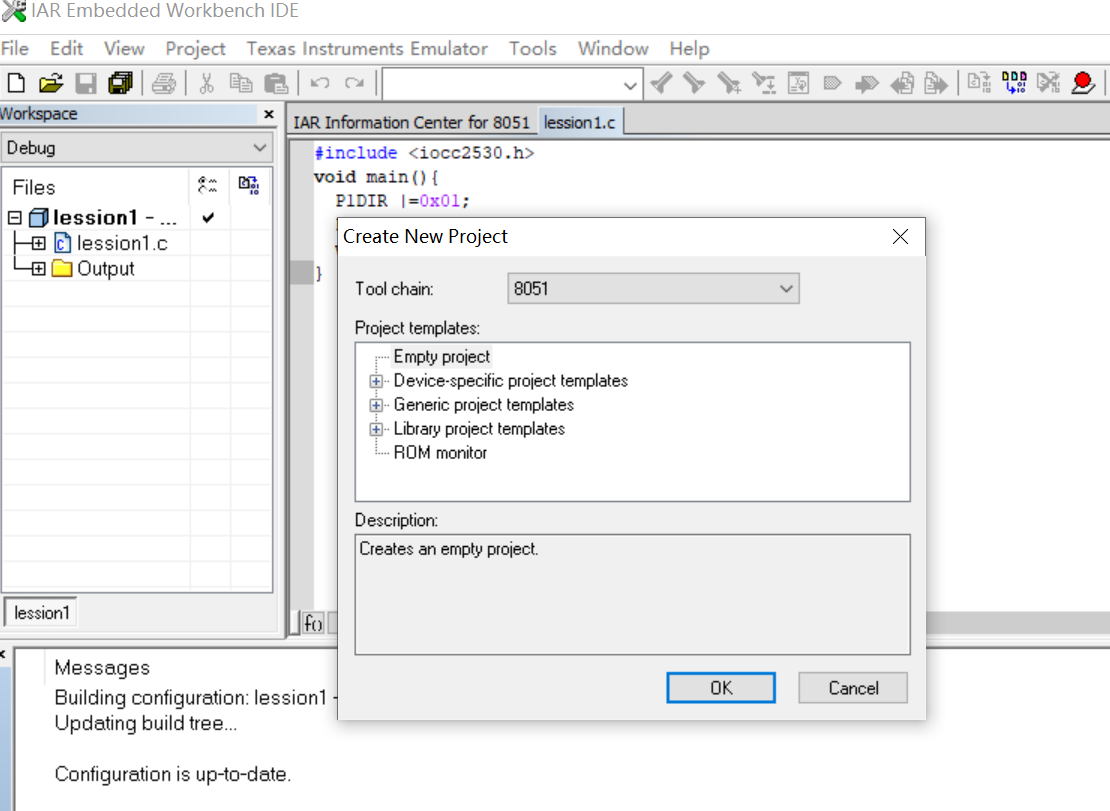
Task: Select Library project templates row
Action: [479, 429]
